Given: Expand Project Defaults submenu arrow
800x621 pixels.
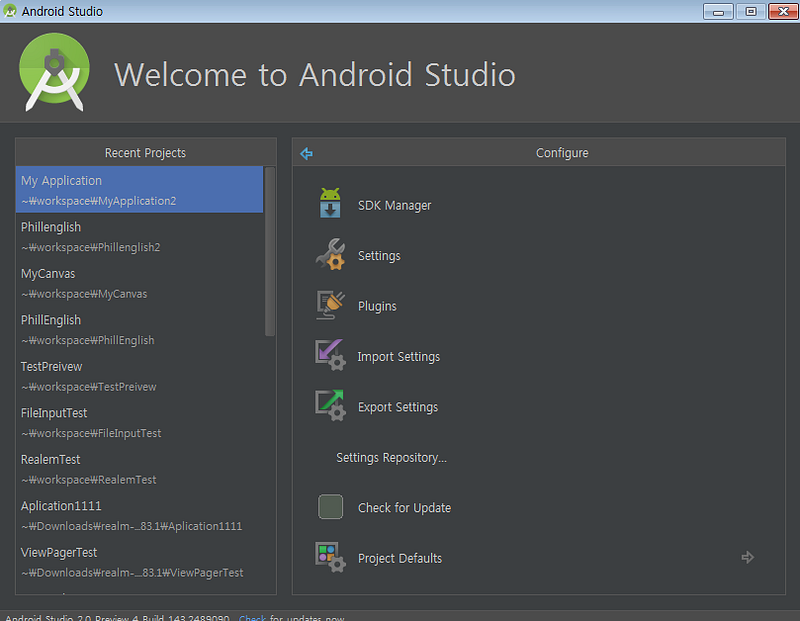Looking at the screenshot, I should (747, 557).
